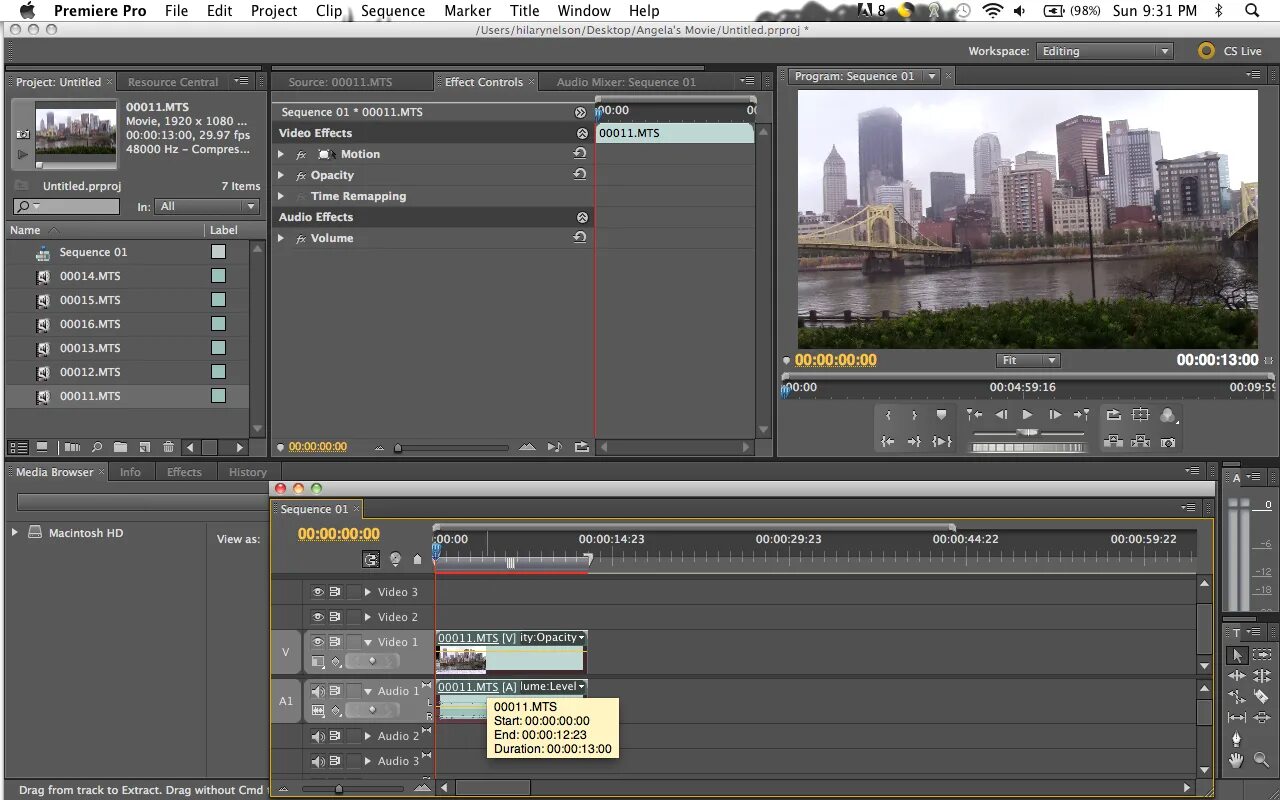This screenshot has height=800, width=1280.
Task: Toggle track lock box for Video 1
Action: click(x=353, y=642)
